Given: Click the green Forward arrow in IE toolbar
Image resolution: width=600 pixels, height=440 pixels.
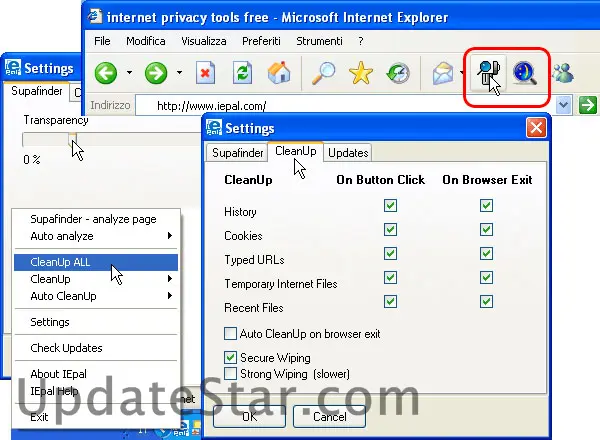Looking at the screenshot, I should pyautogui.click(x=156, y=73).
